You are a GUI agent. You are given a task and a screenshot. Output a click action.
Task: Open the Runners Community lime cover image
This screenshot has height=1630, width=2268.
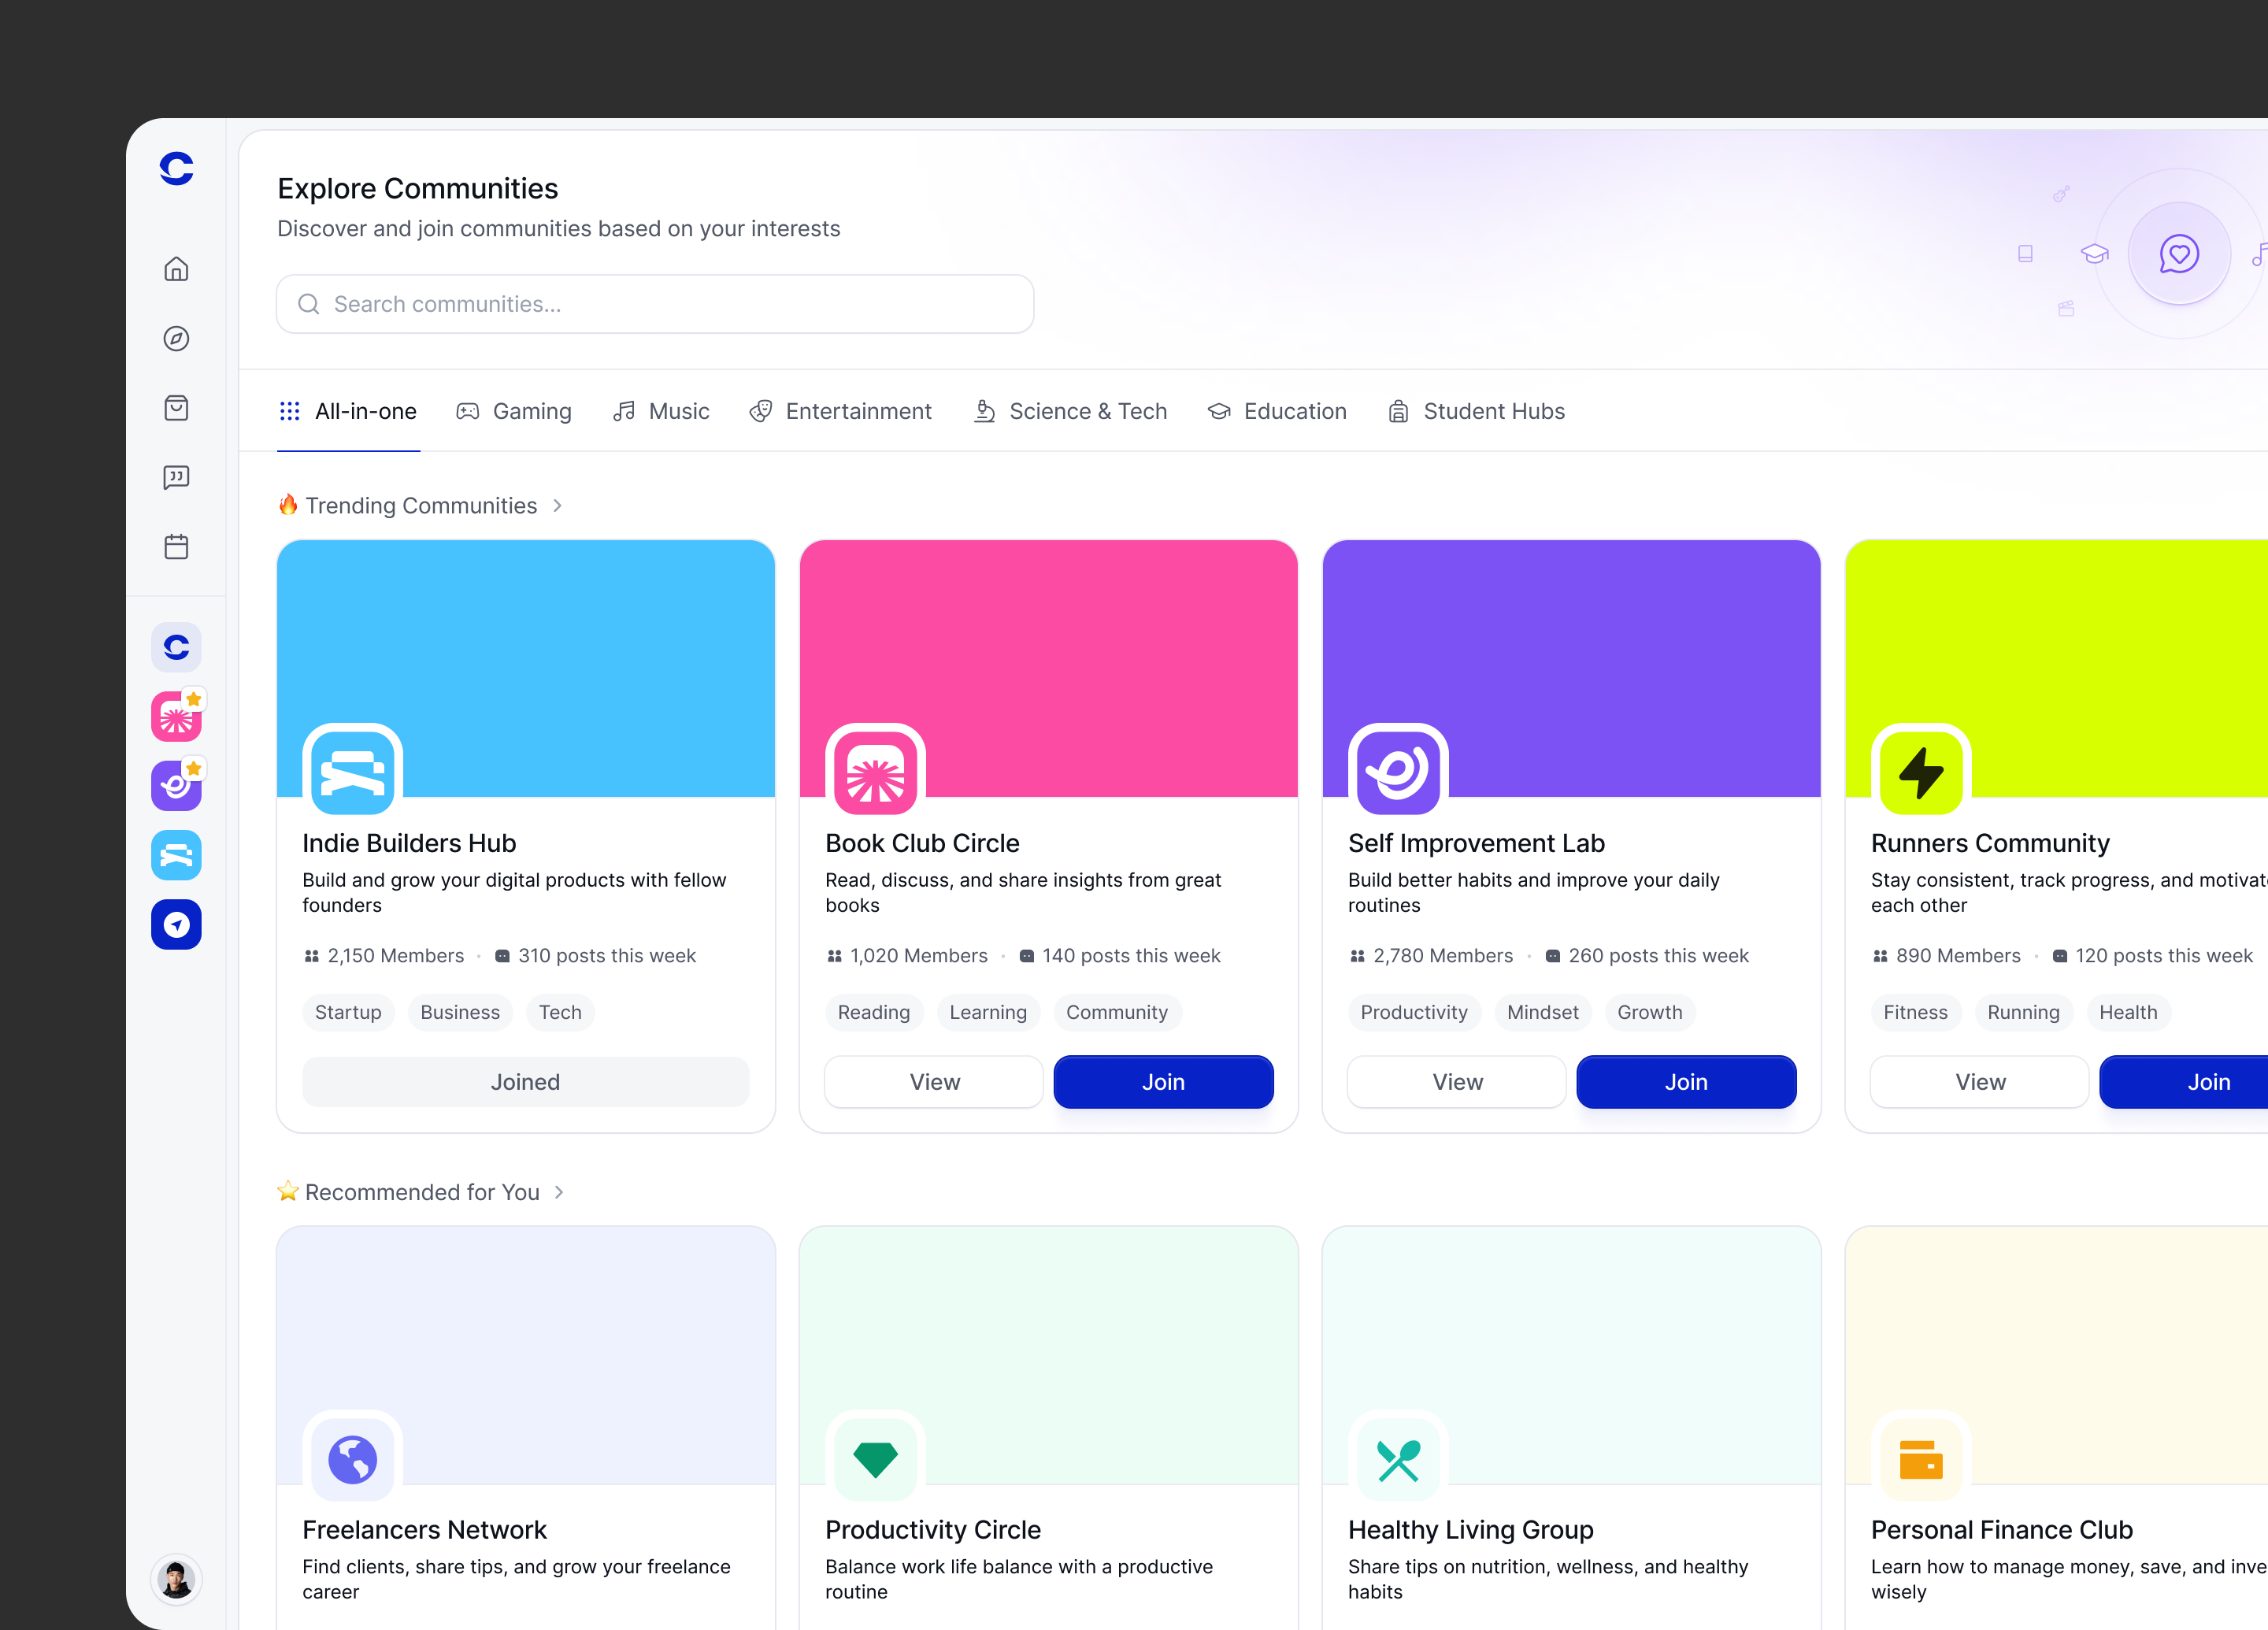pyautogui.click(x=2057, y=668)
